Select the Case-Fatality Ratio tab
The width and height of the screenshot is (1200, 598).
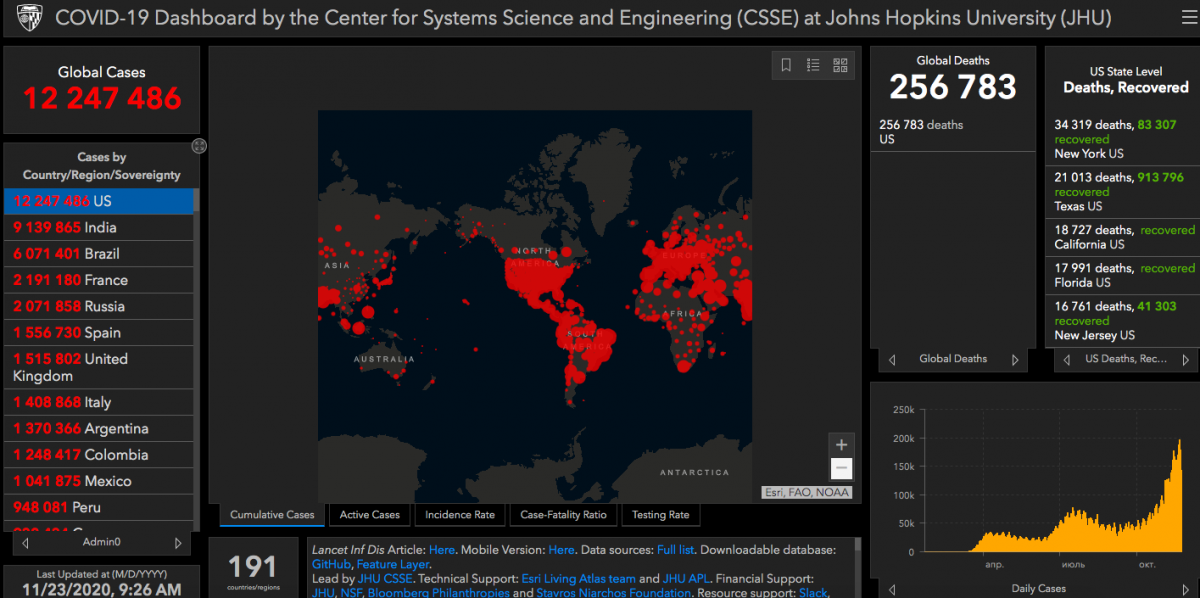pos(563,515)
